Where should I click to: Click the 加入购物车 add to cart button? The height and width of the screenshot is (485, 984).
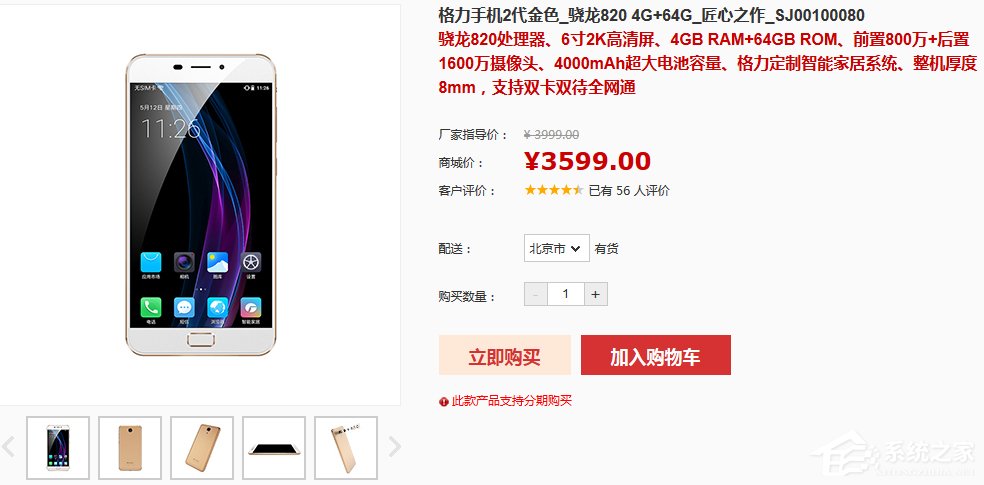(656, 355)
